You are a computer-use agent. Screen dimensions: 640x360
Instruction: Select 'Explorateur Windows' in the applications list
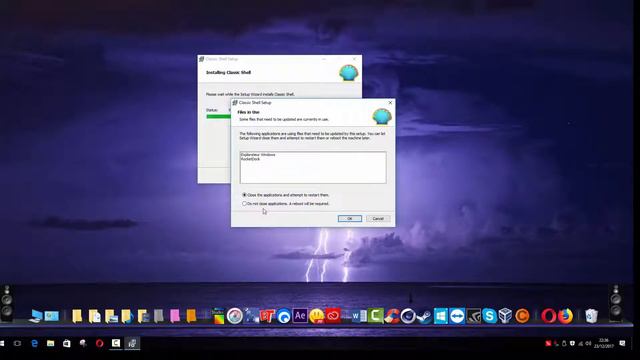[258, 155]
